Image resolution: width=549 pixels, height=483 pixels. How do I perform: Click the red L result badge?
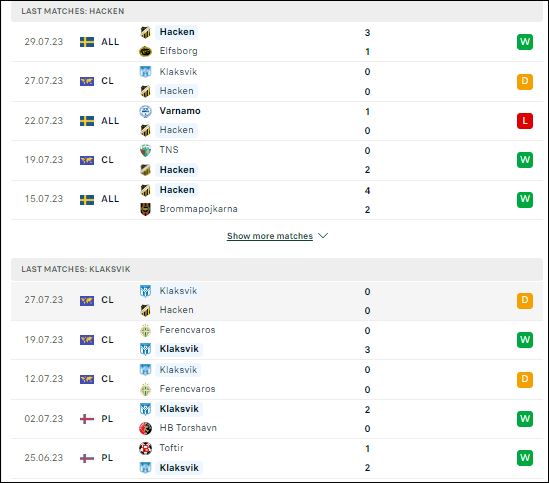[x=524, y=121]
